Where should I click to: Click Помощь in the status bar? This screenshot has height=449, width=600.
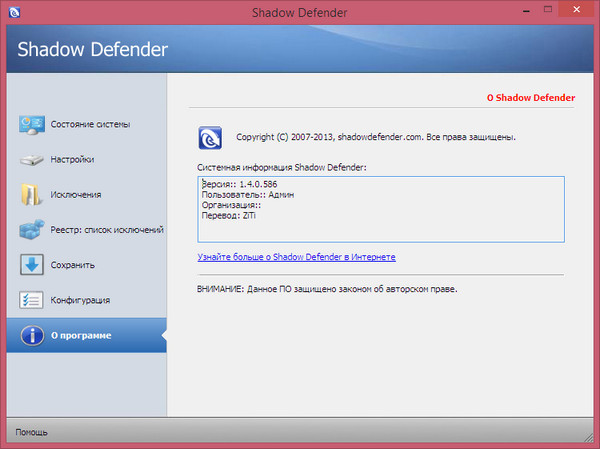tap(30, 433)
